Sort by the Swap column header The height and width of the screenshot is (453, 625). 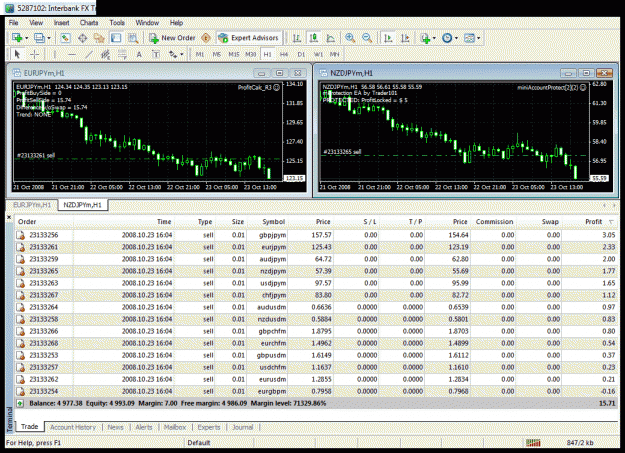tap(550, 222)
